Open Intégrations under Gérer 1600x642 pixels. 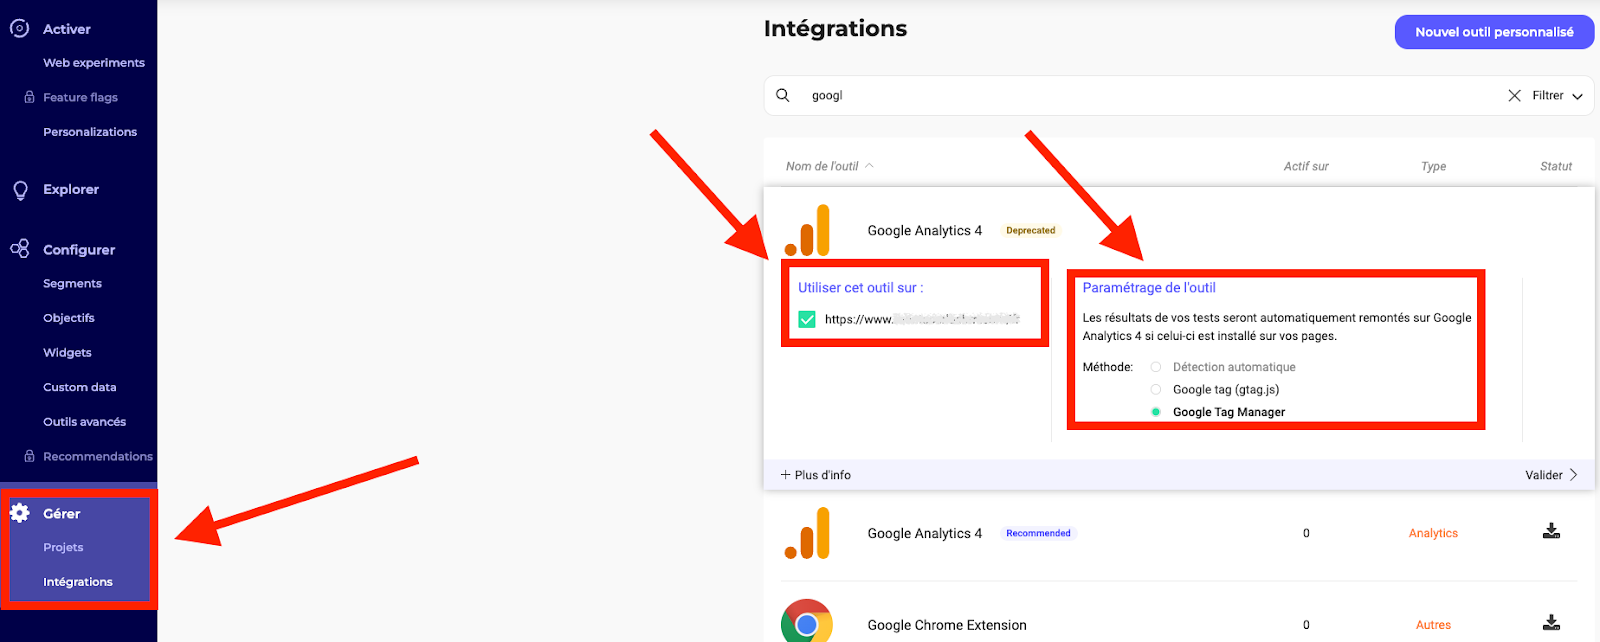[78, 582]
